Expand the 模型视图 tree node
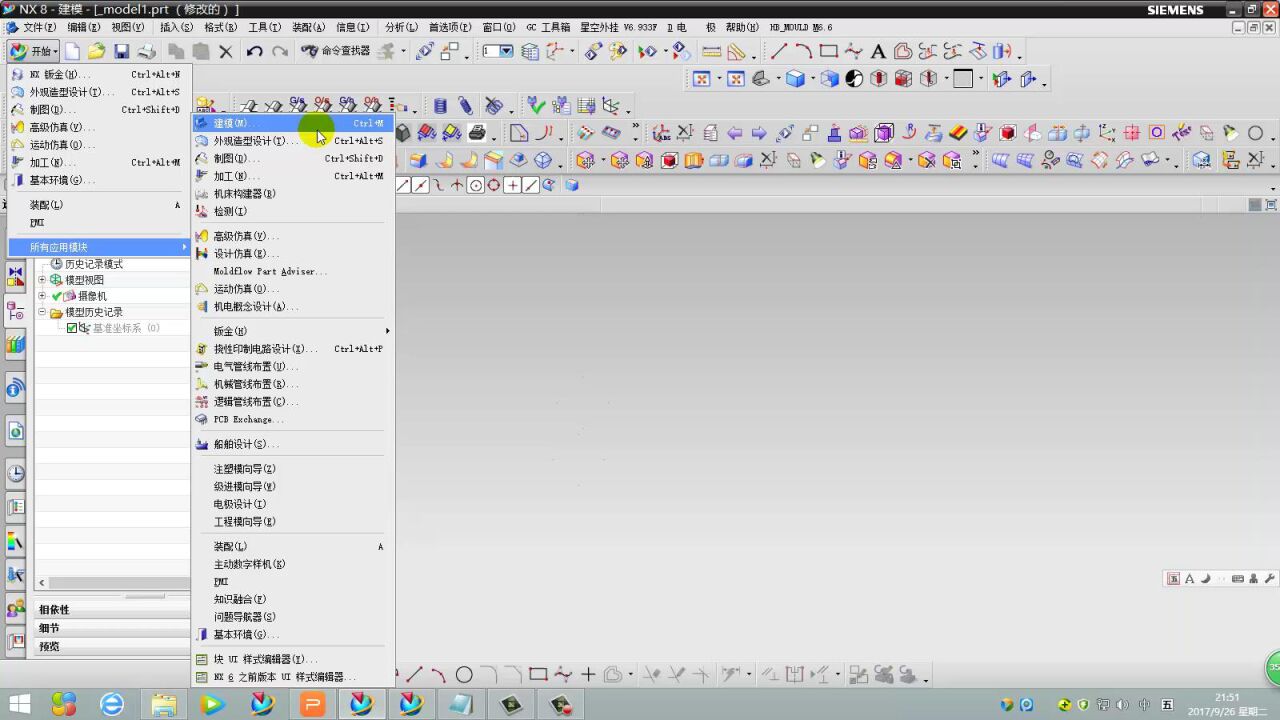1280x720 pixels. 42,280
